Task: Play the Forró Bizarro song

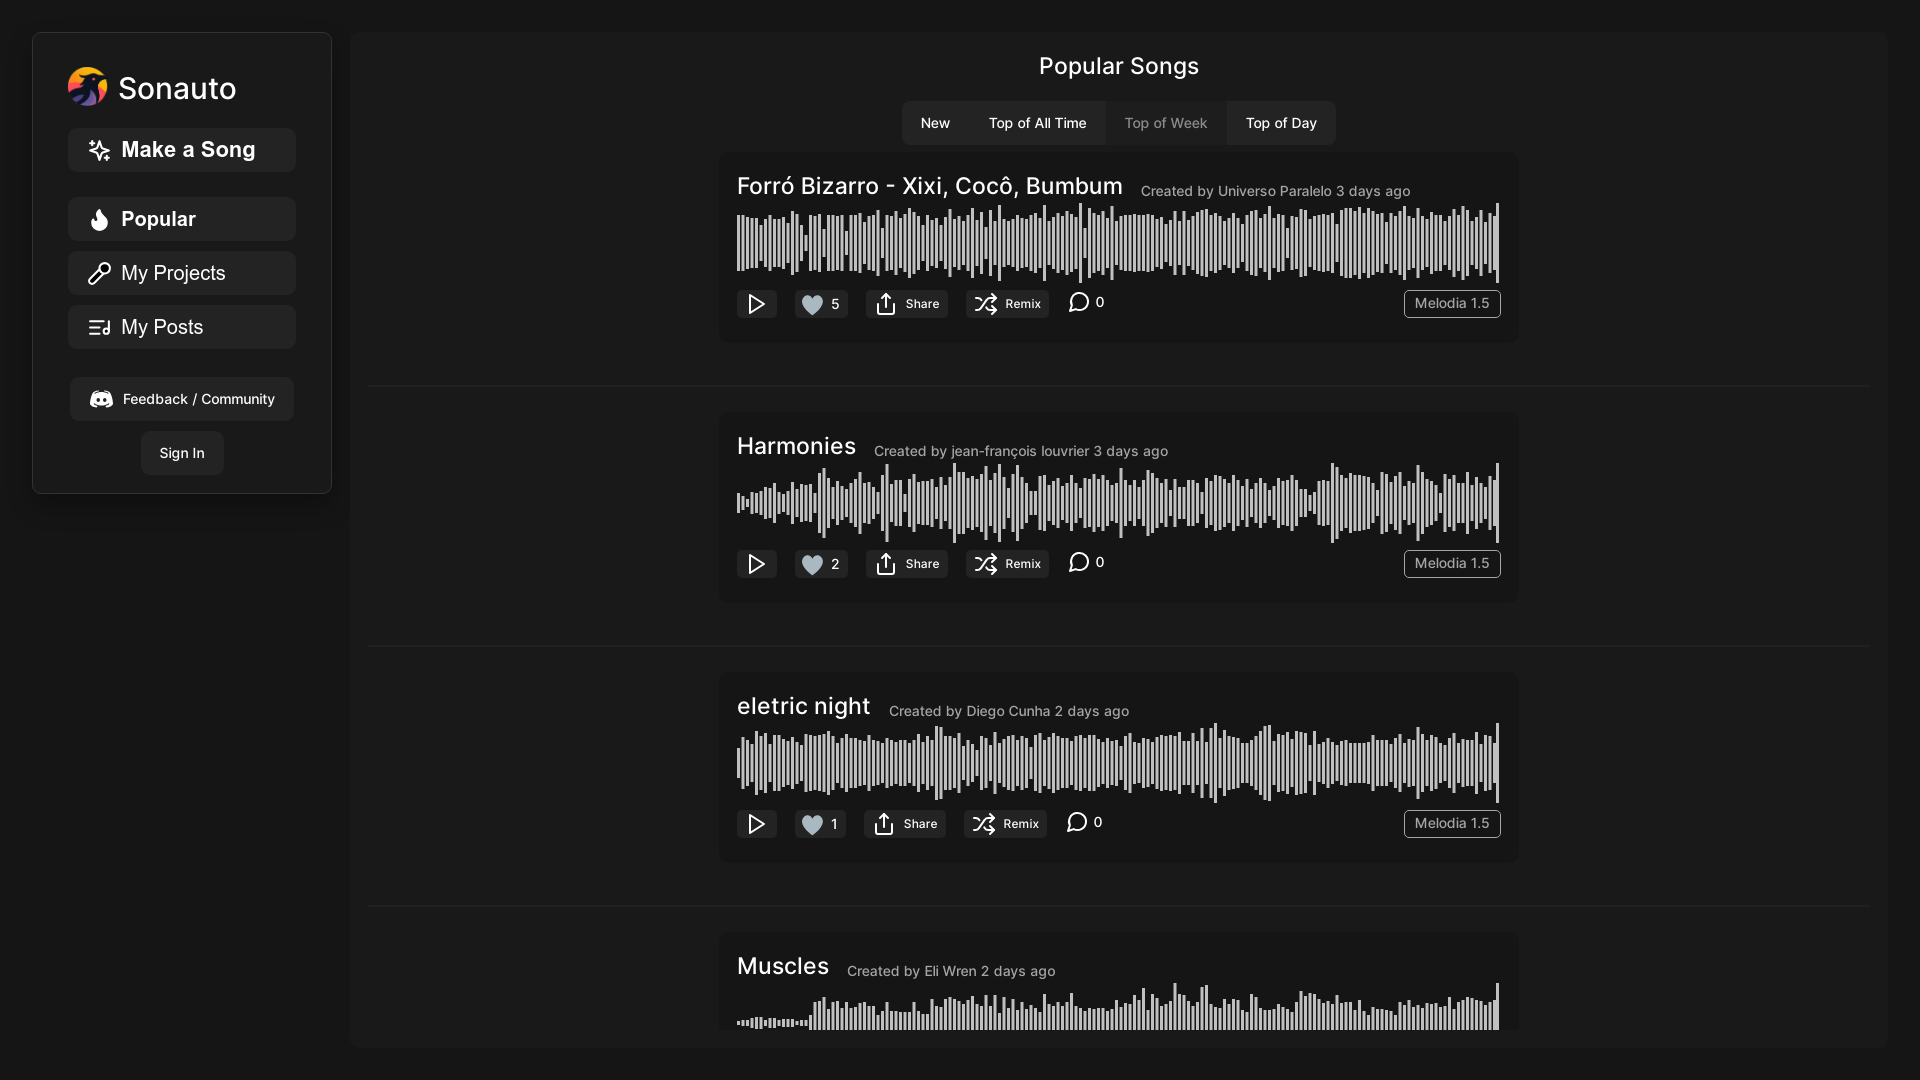Action: [x=756, y=304]
